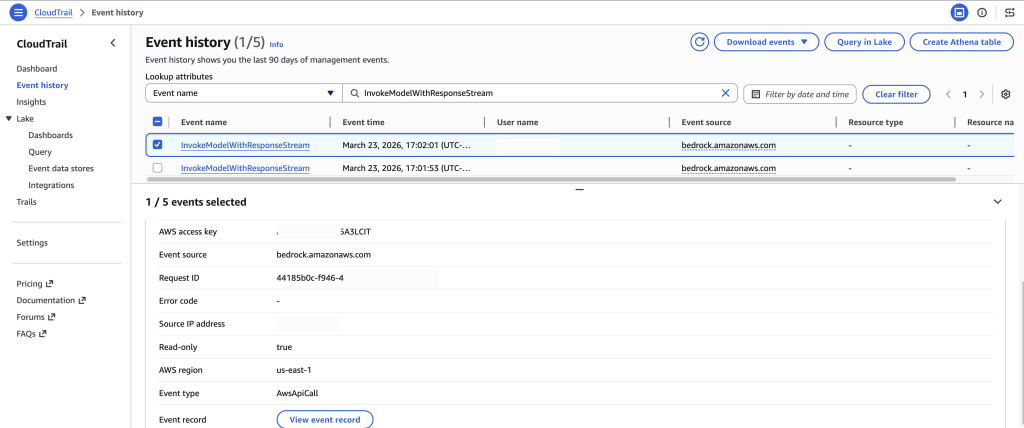
Task: Open the Filter by date and time field
Action: click(x=799, y=94)
